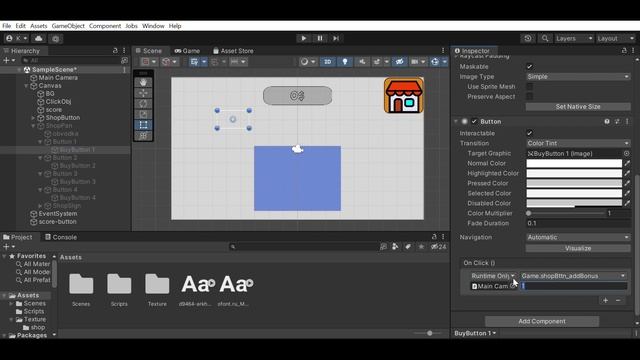
Task: Open the Gizmos dropdown in Scene toolbar
Action: pos(444,62)
